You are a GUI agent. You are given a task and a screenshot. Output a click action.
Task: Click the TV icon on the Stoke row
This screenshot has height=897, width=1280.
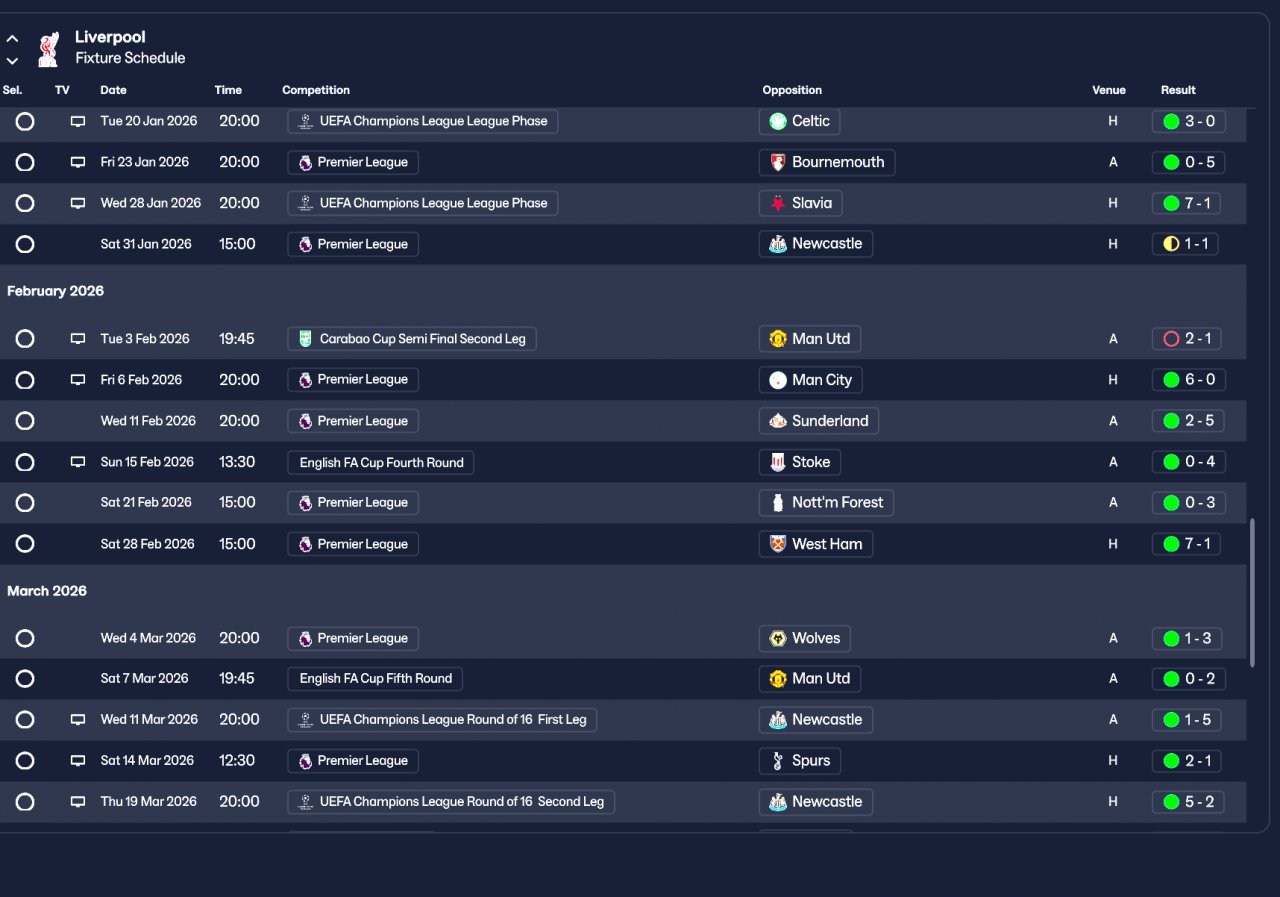(x=78, y=463)
